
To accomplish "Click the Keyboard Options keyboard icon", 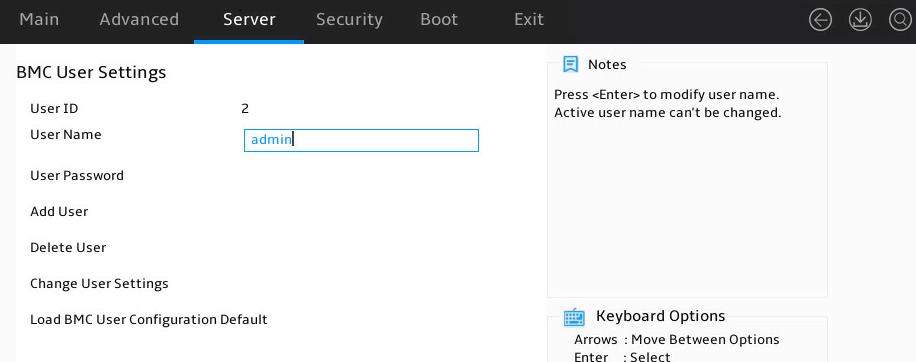I will [x=574, y=317].
